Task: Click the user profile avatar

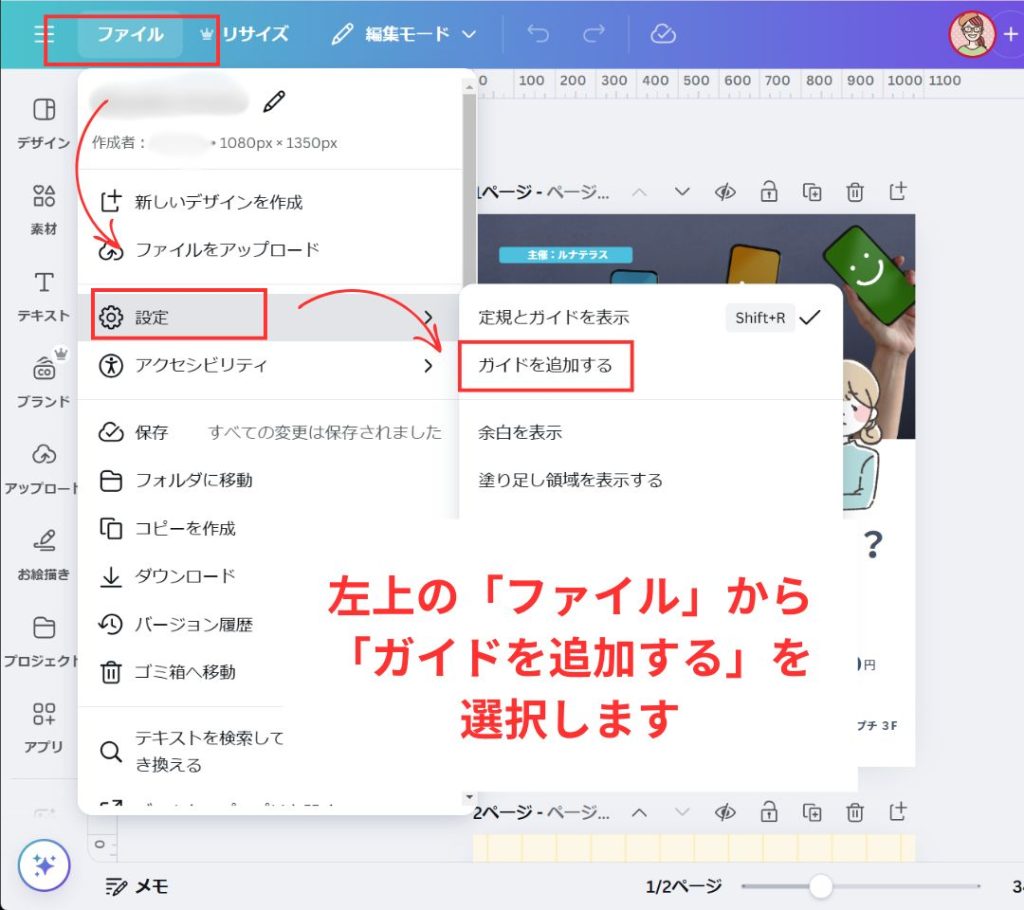Action: coord(971,34)
